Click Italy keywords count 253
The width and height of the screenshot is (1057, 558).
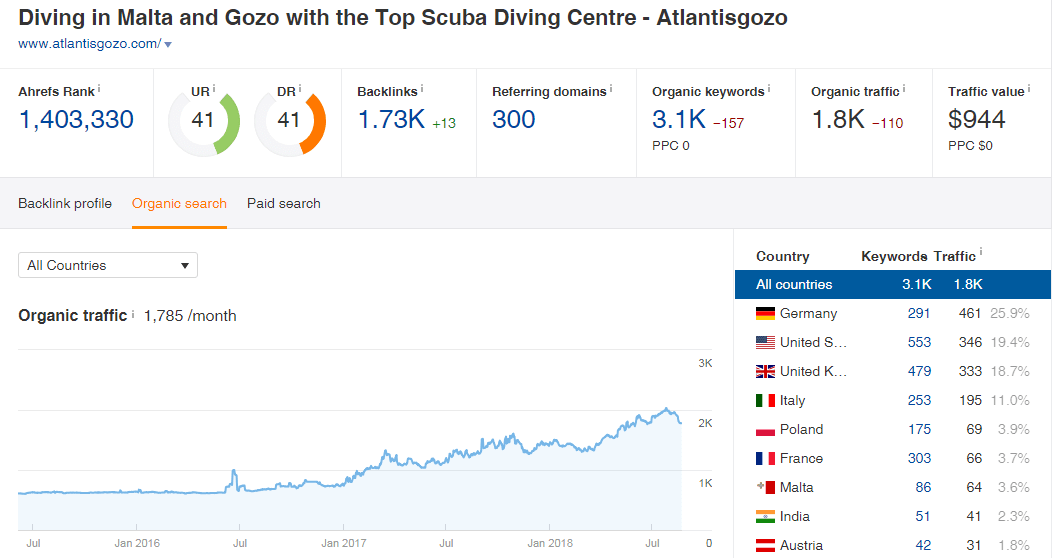point(919,400)
